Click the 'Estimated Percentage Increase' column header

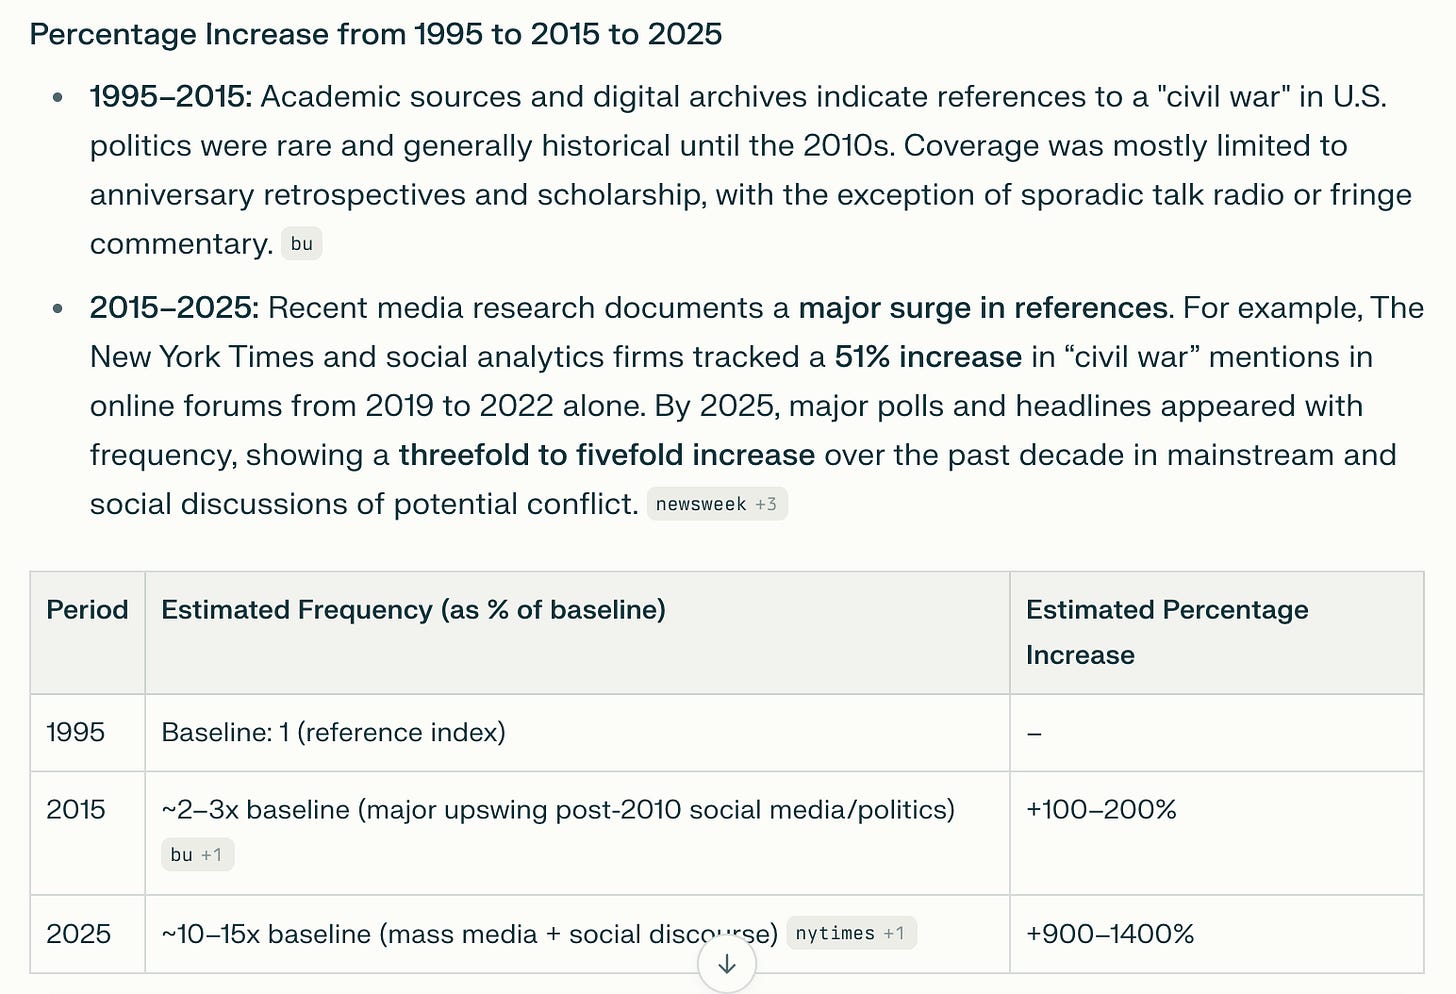coord(1167,632)
